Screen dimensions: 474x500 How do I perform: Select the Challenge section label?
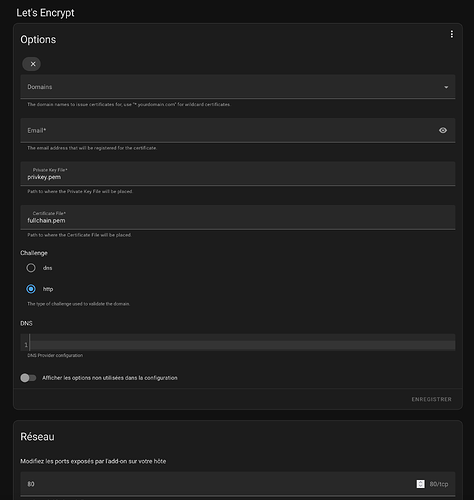point(34,253)
